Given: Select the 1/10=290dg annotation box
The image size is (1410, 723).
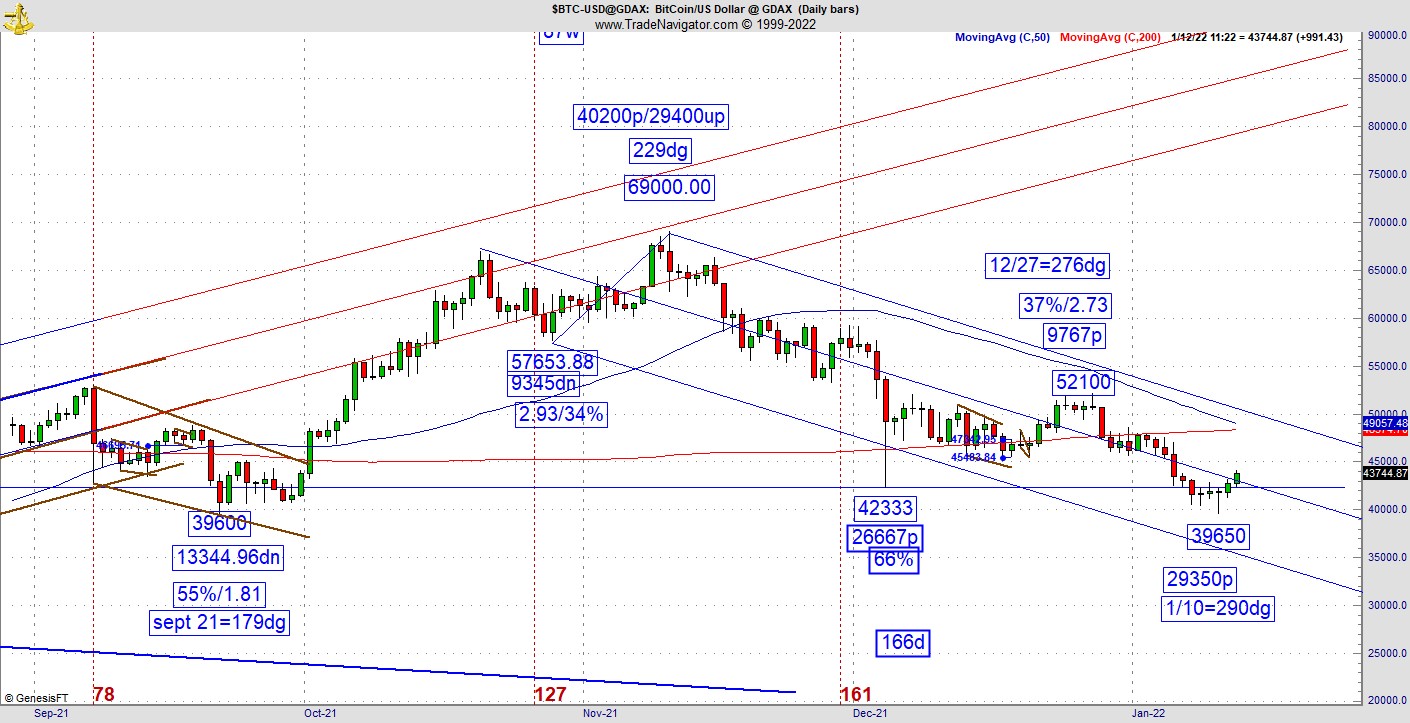Looking at the screenshot, I should [1218, 607].
